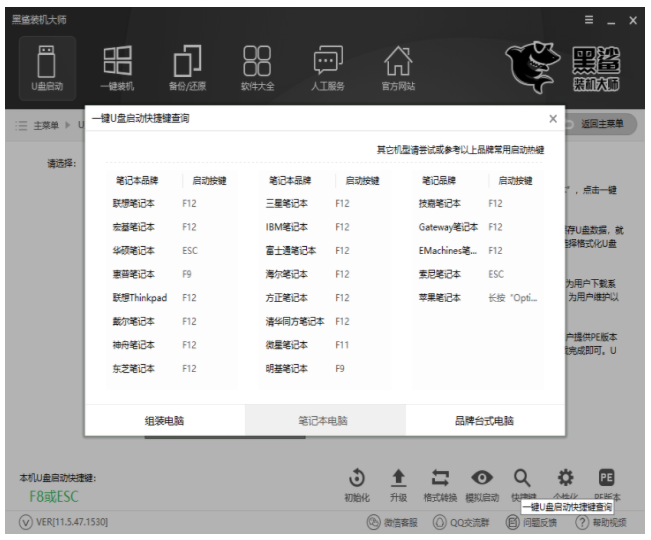Close the 一键U盘启动快捷键查询 dialog

click(x=553, y=119)
